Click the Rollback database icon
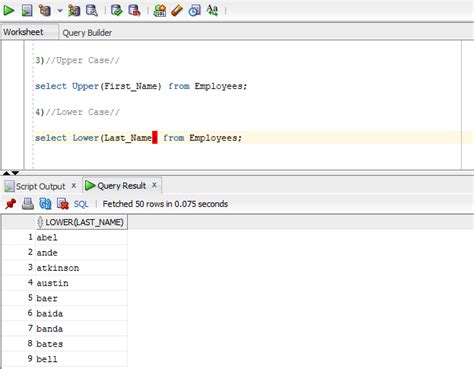This screenshot has width=474, height=369. tap(134, 10)
